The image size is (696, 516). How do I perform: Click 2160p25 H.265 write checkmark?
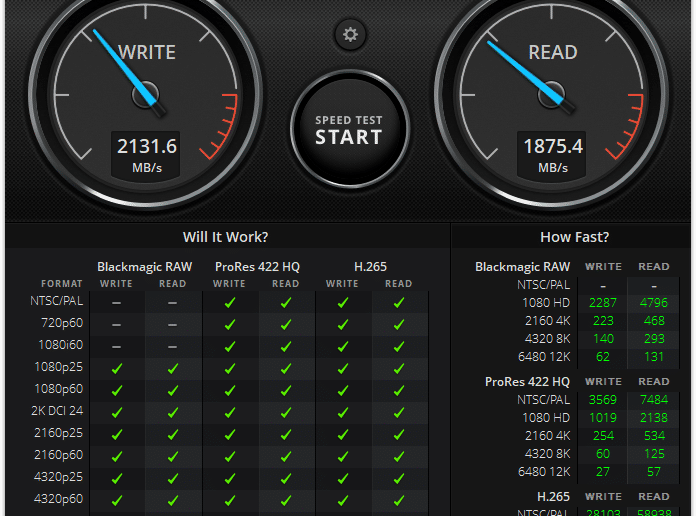tap(343, 434)
